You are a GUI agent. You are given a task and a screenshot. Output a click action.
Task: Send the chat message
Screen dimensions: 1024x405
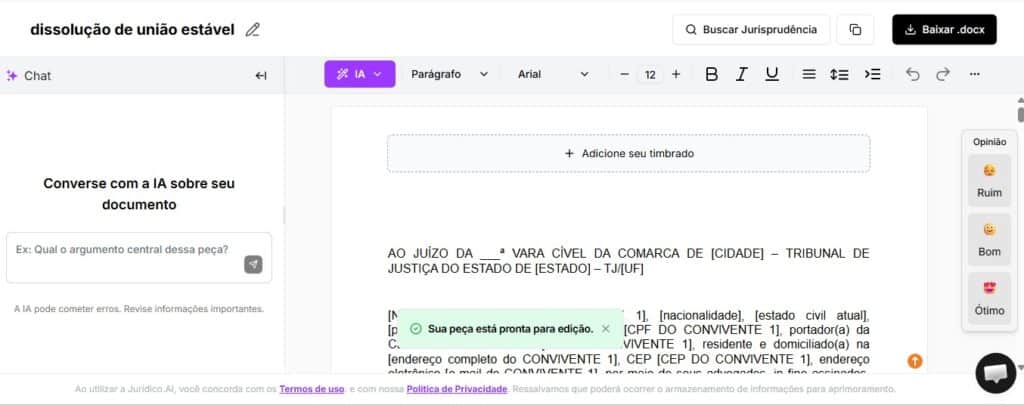(253, 264)
